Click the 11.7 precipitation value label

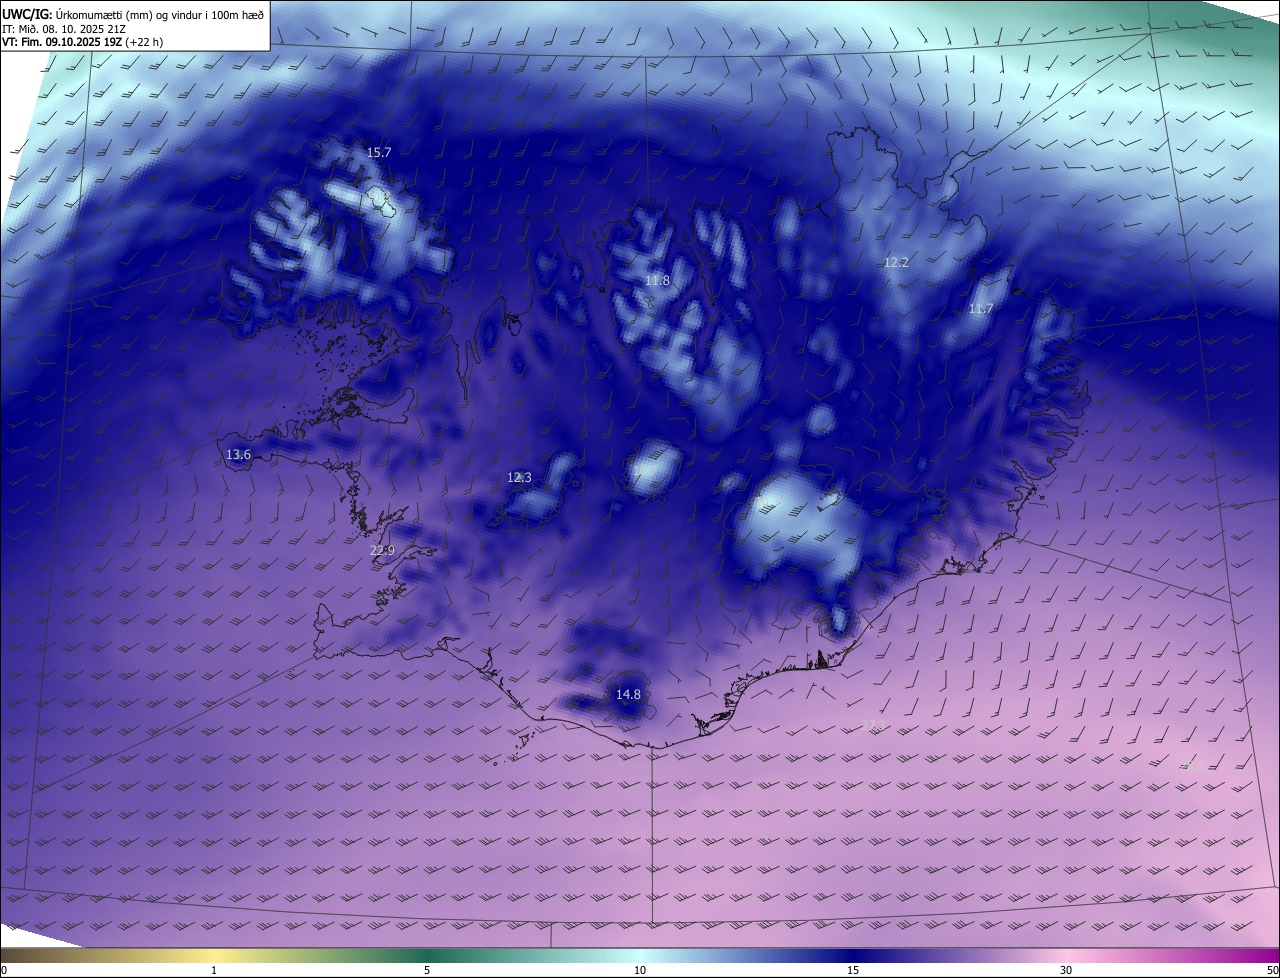pos(981,309)
